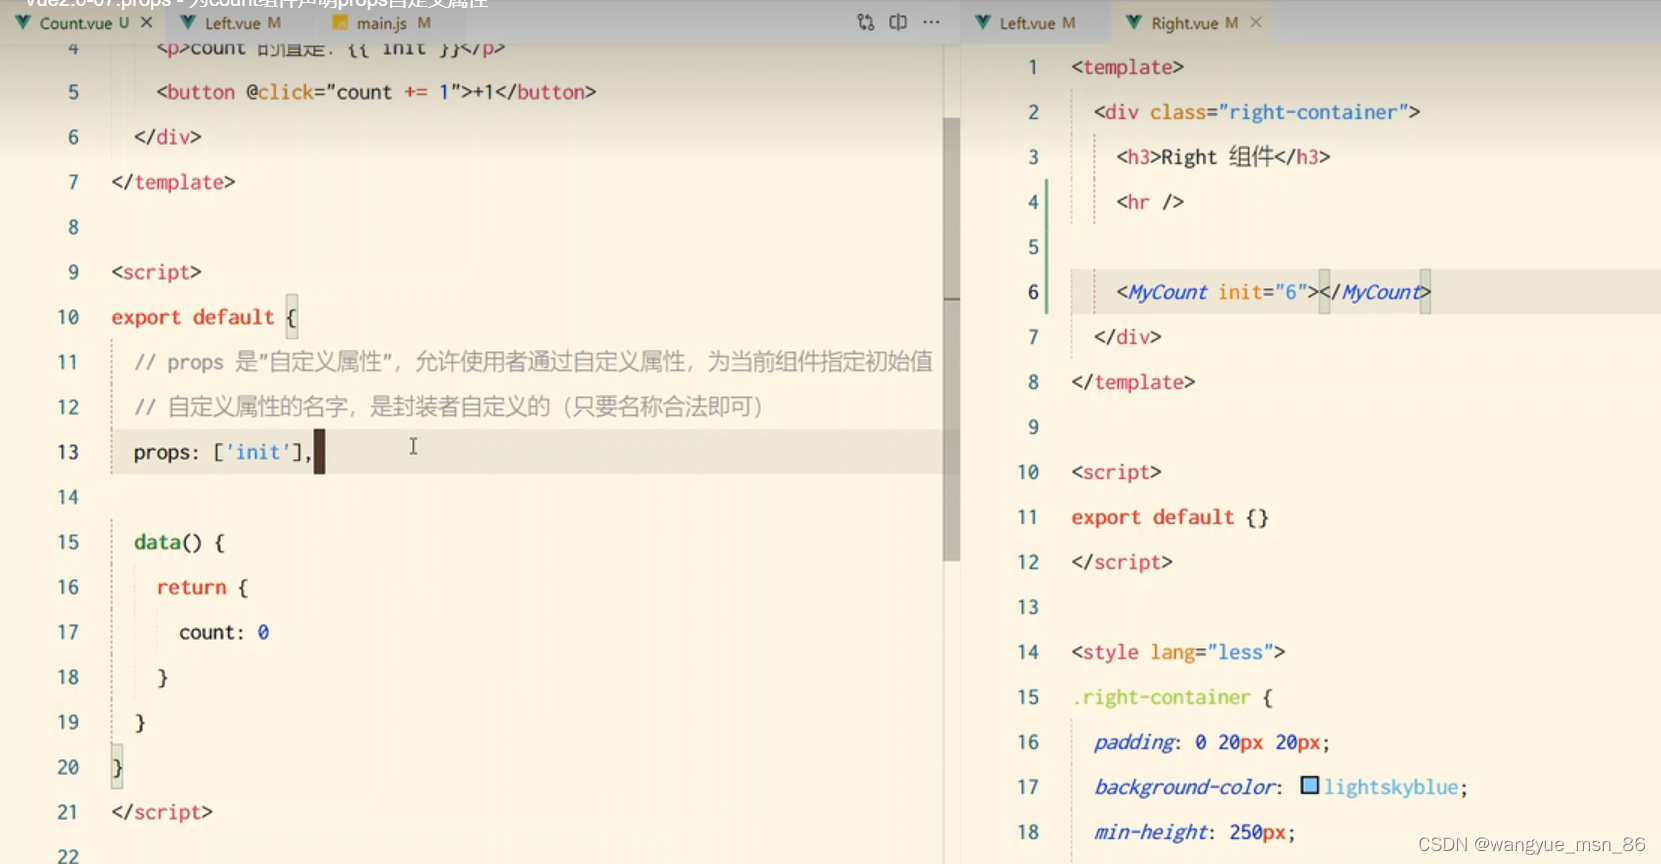Click the JS file icon on main.js tab
This screenshot has width=1661, height=864.
coord(340,22)
